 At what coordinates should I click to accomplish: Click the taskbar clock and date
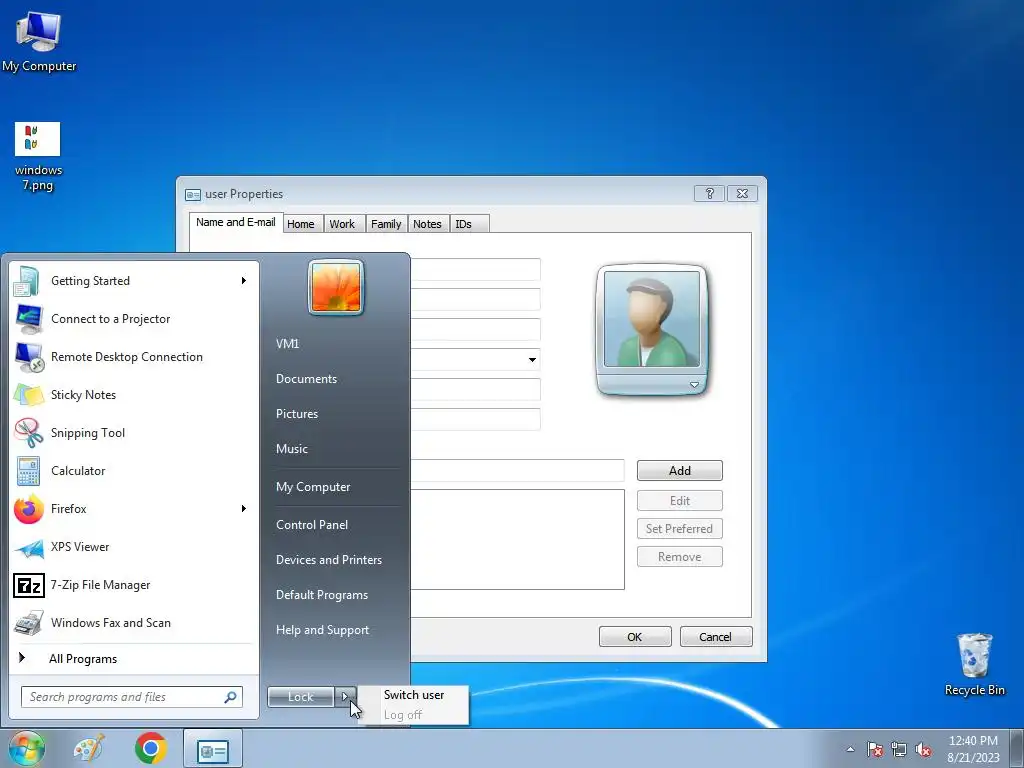[973, 748]
